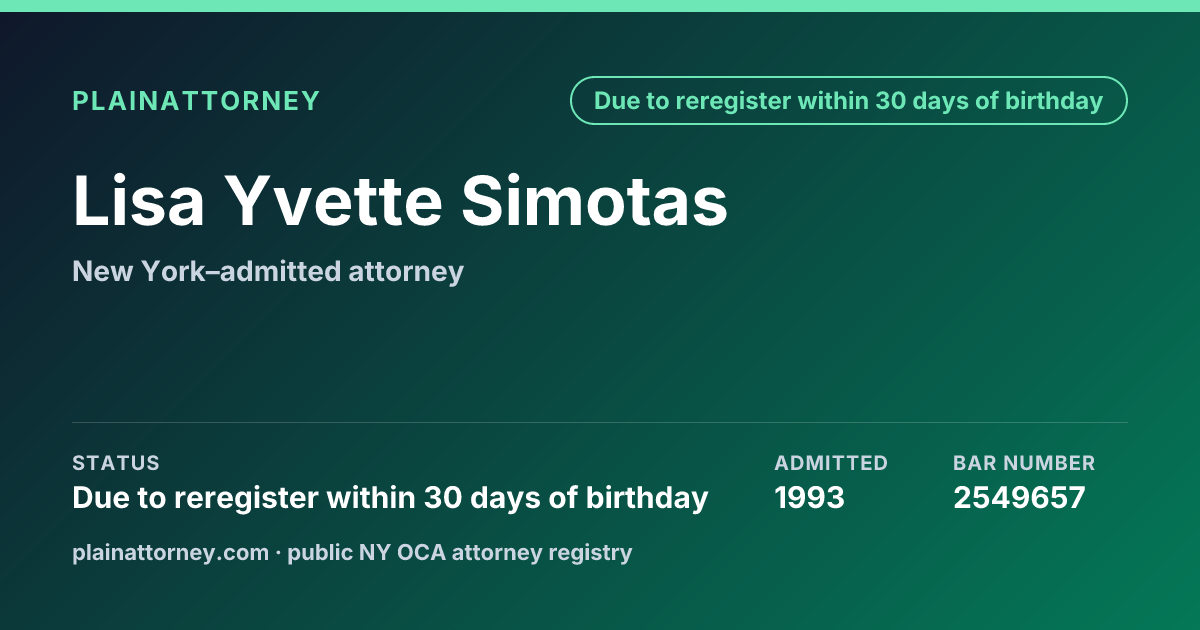
Task: Select the bold reregister status value text
Action: pyautogui.click(x=390, y=498)
